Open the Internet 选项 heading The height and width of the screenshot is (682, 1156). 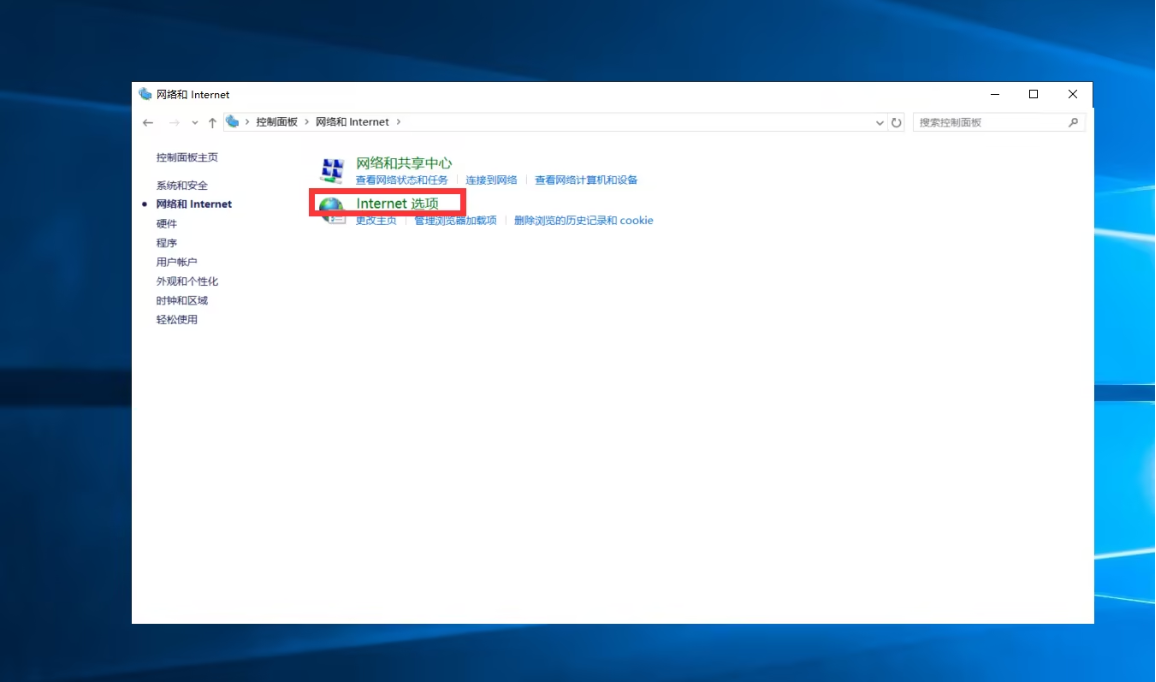click(x=397, y=203)
